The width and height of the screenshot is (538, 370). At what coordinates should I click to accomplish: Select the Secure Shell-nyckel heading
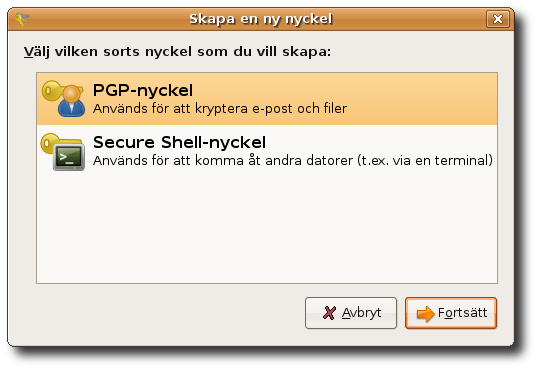click(x=179, y=142)
